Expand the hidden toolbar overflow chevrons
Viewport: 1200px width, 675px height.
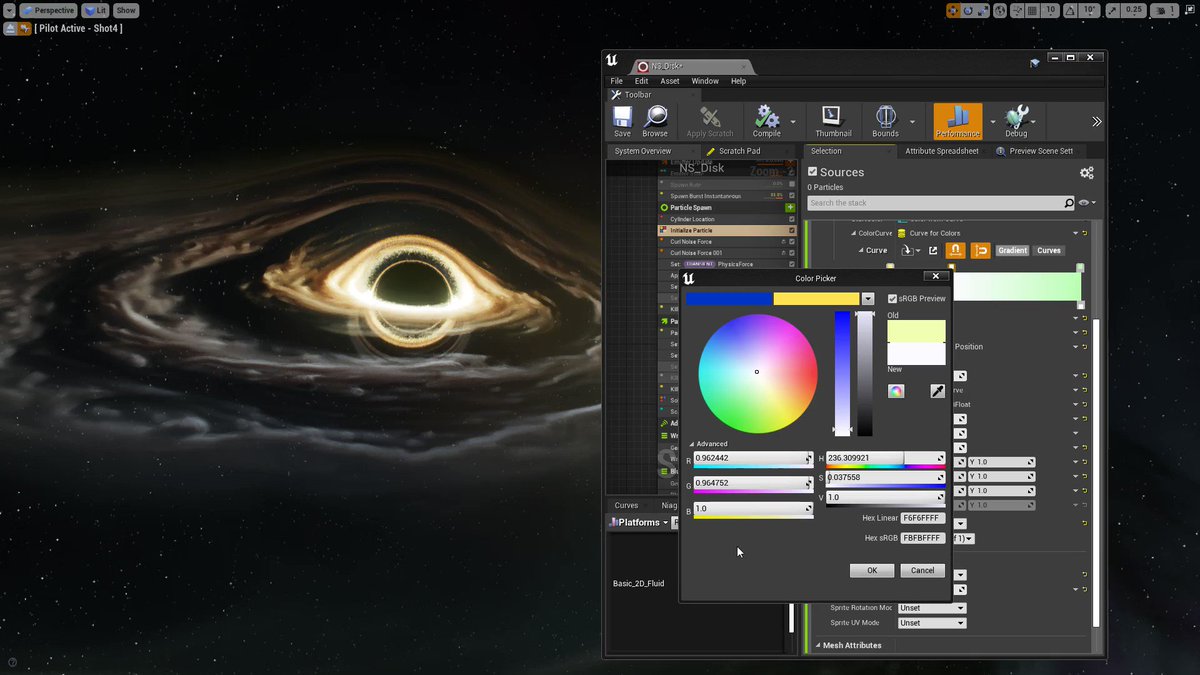tap(1096, 121)
